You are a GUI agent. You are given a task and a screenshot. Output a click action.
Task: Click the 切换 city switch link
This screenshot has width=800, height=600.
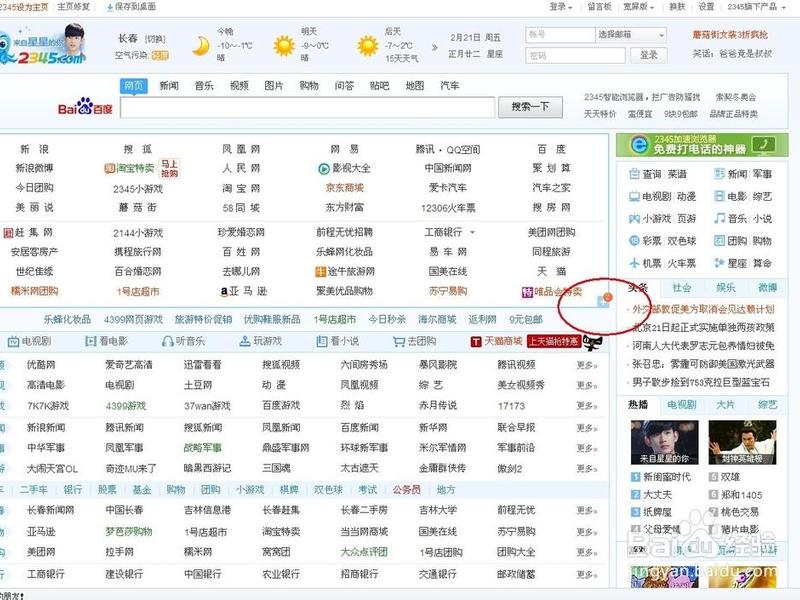pyautogui.click(x=155, y=39)
